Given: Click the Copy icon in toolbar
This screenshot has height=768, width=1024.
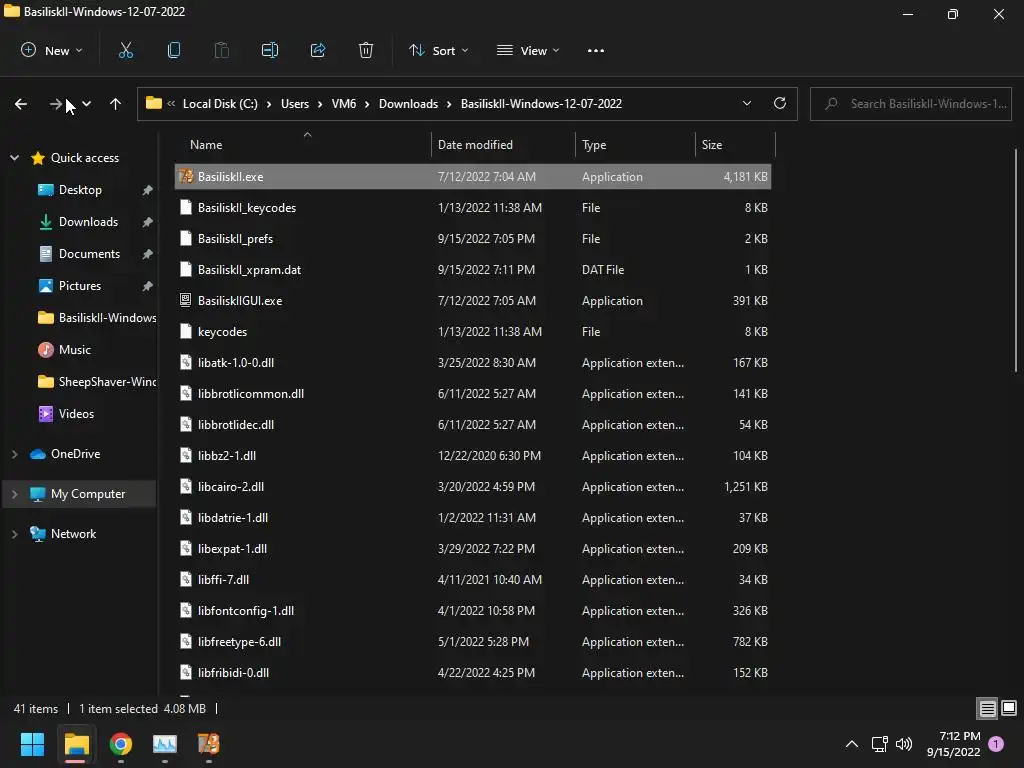Looking at the screenshot, I should tap(174, 50).
